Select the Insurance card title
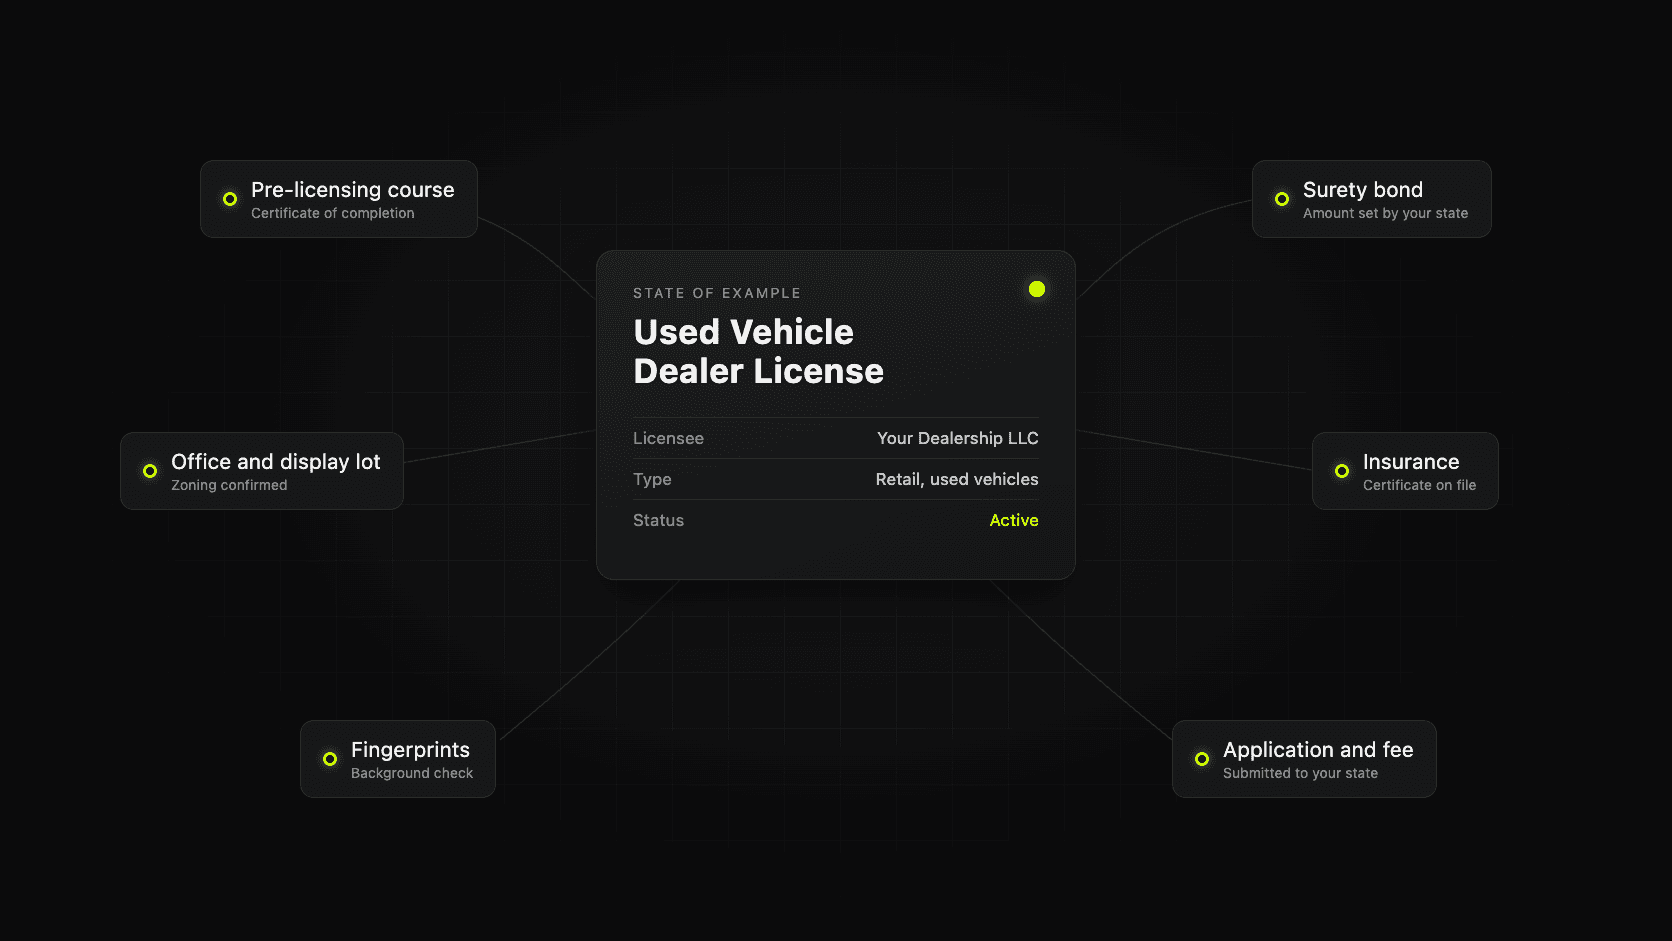This screenshot has width=1672, height=941. [1410, 462]
